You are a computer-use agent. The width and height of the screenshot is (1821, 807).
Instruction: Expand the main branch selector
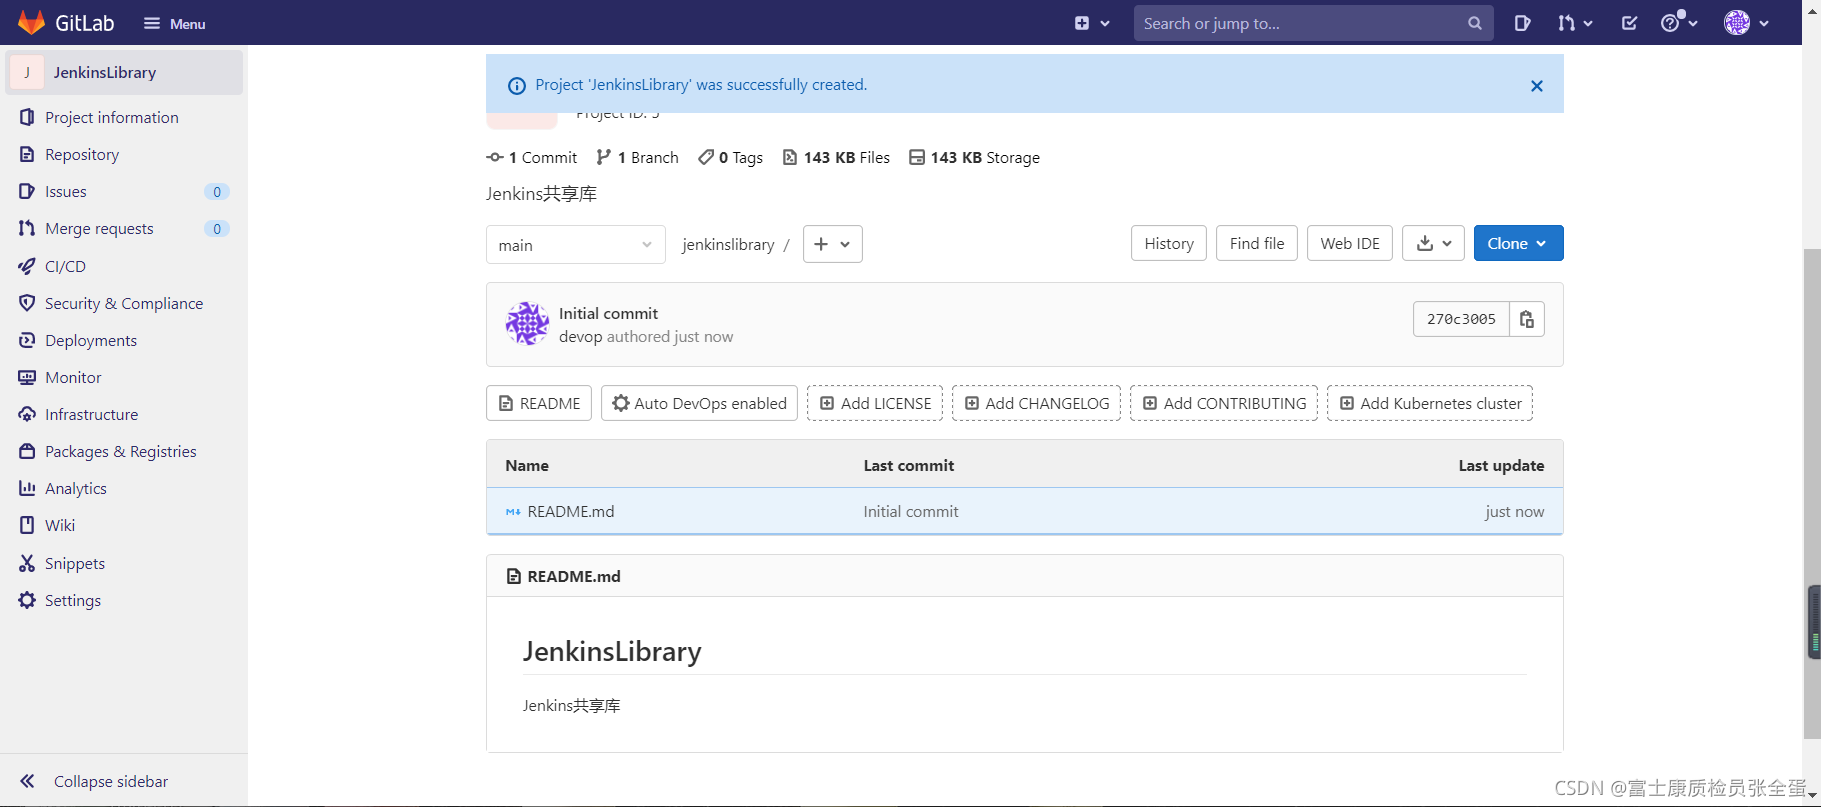(576, 245)
